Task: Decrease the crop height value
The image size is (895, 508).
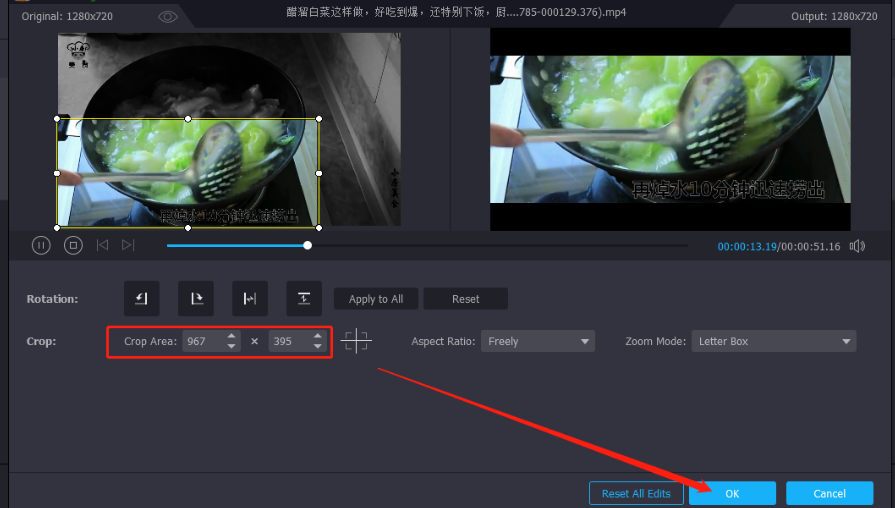Action: point(318,347)
